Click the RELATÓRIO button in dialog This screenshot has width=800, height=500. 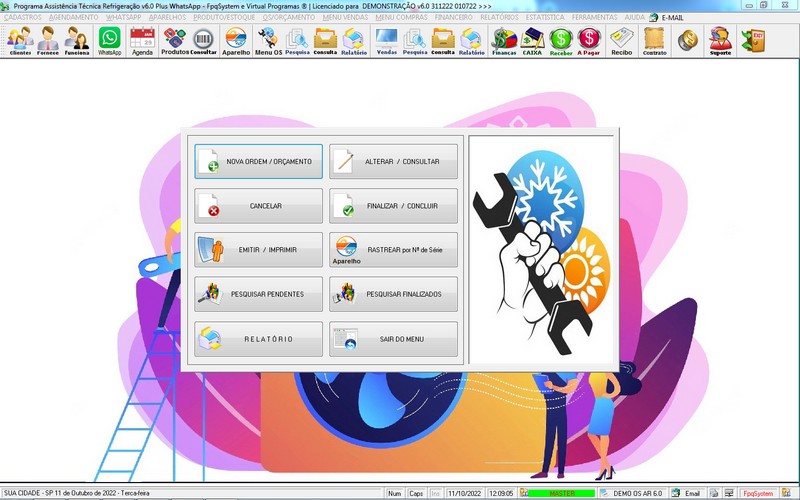coord(258,339)
